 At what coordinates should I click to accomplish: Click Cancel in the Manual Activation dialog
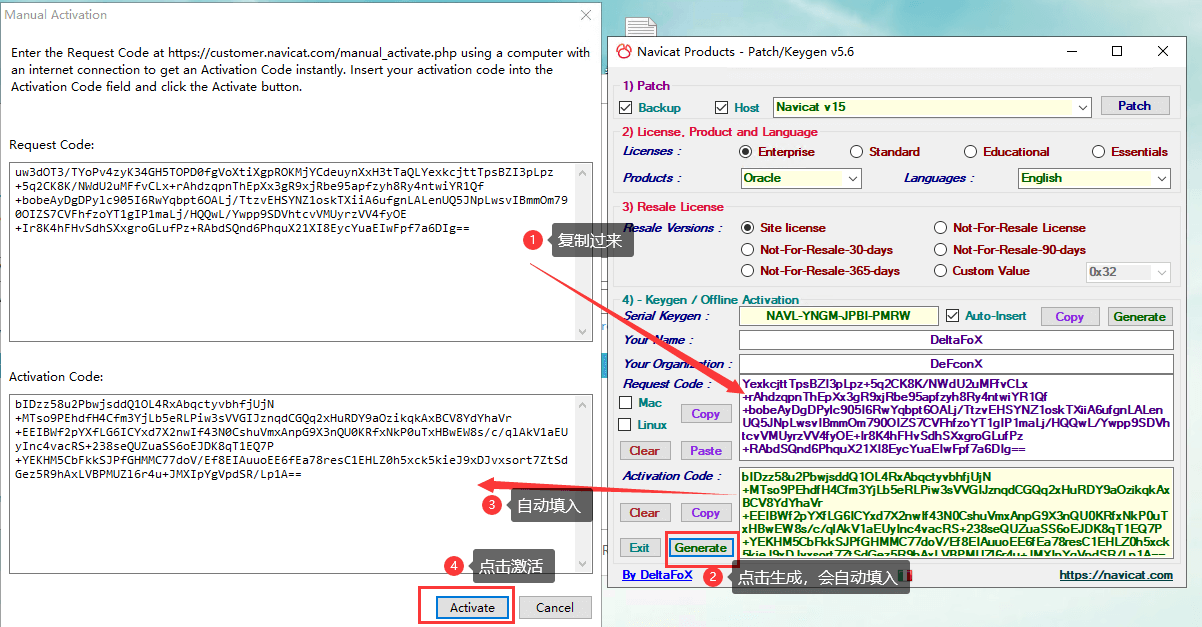555,607
